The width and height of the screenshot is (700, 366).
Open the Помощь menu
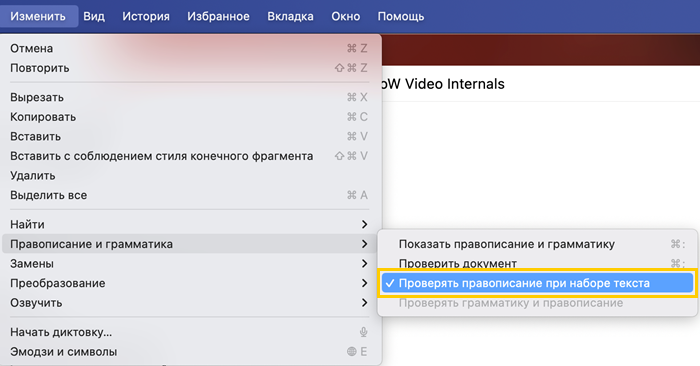coord(400,17)
